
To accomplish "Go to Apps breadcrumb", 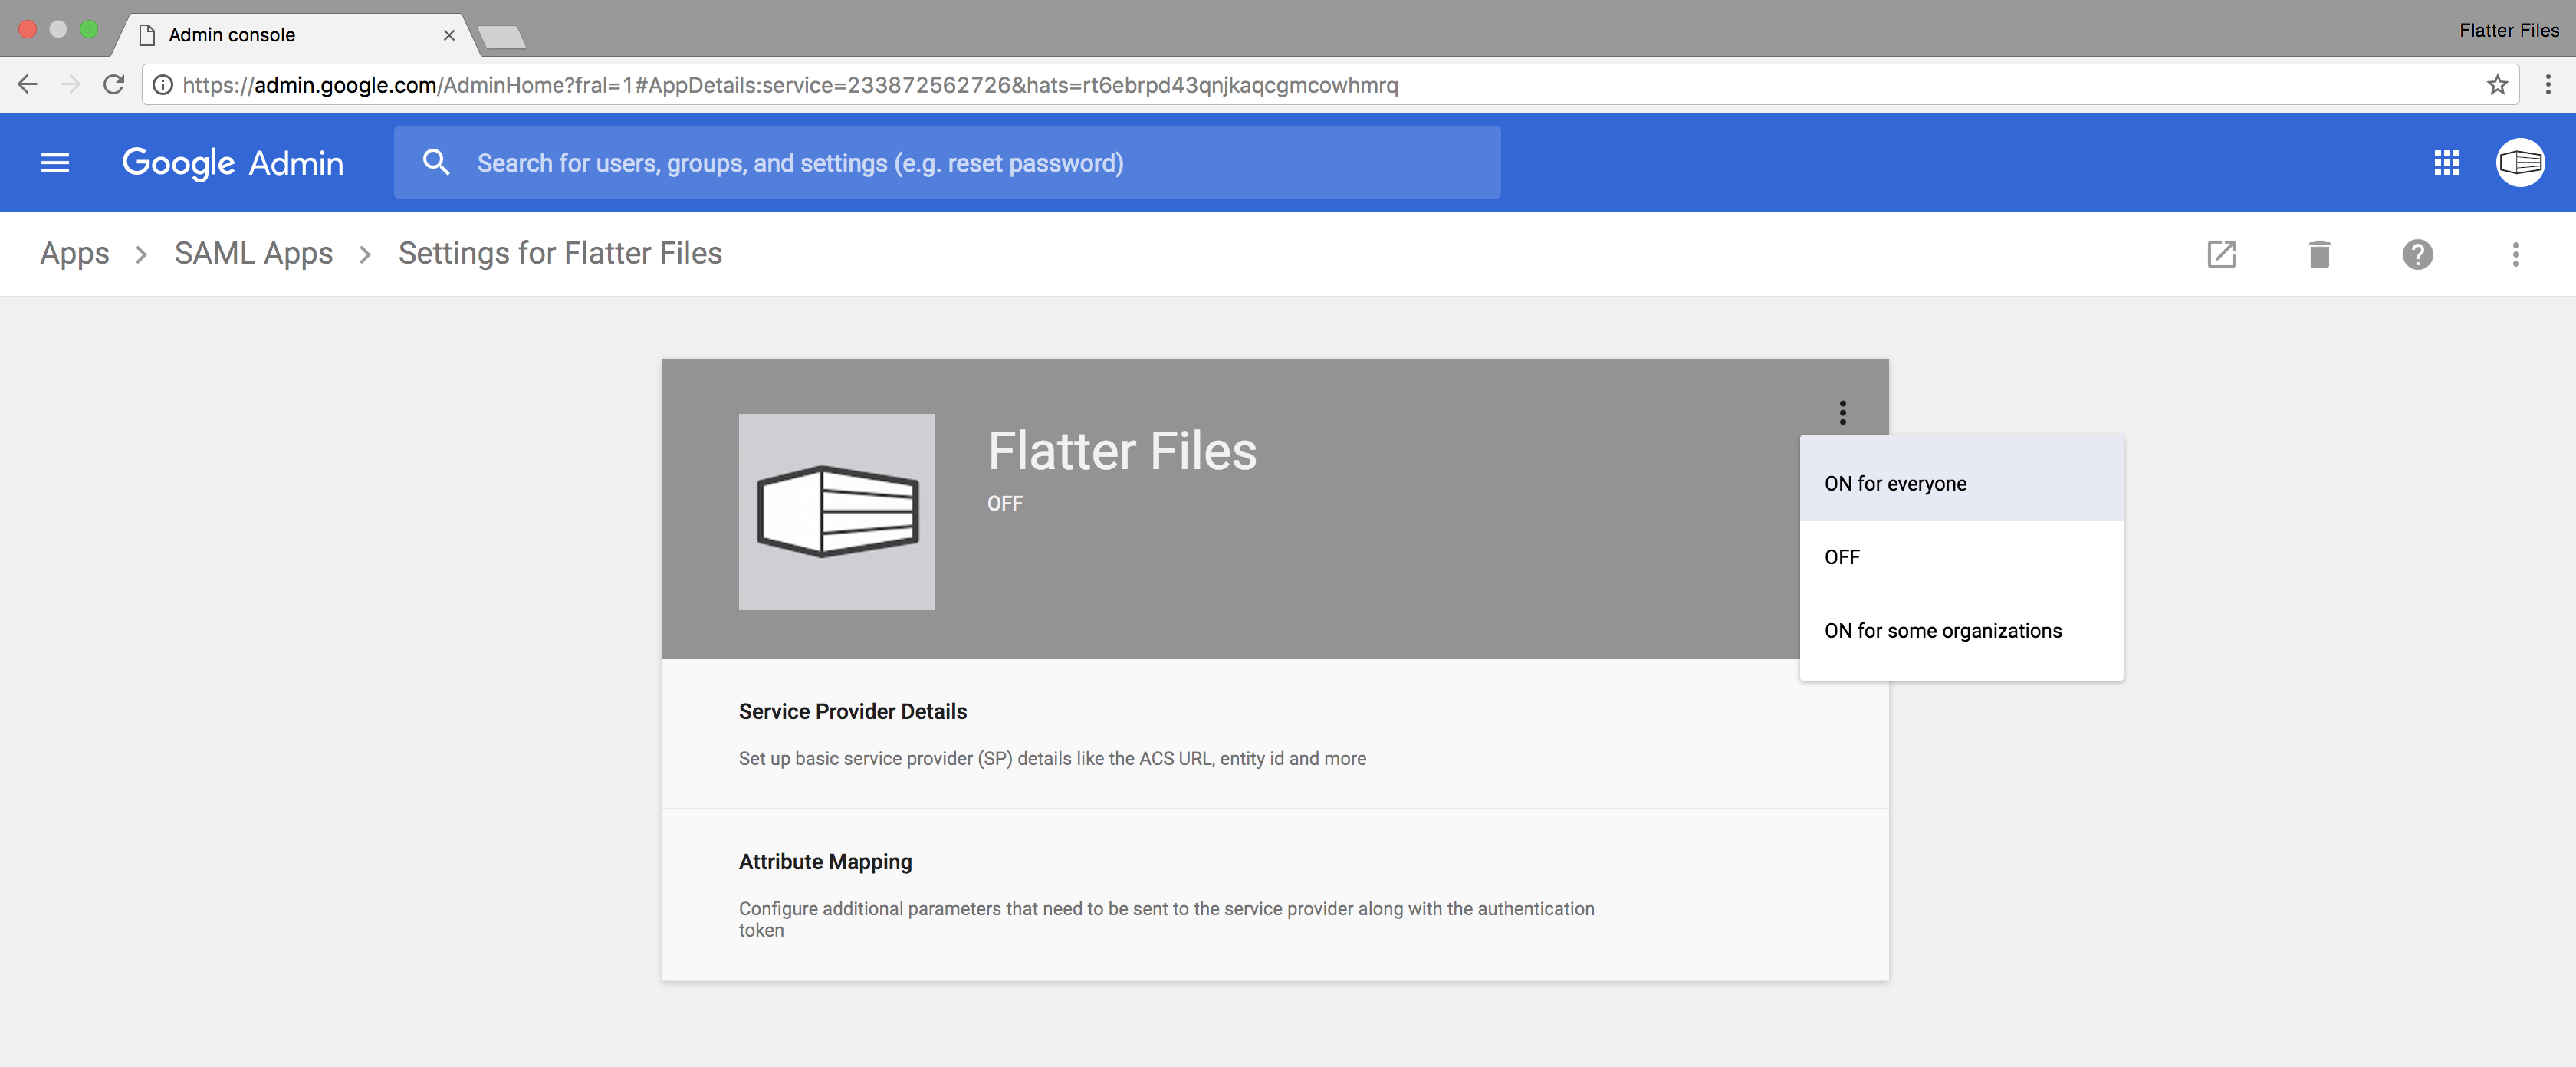I will click(75, 253).
